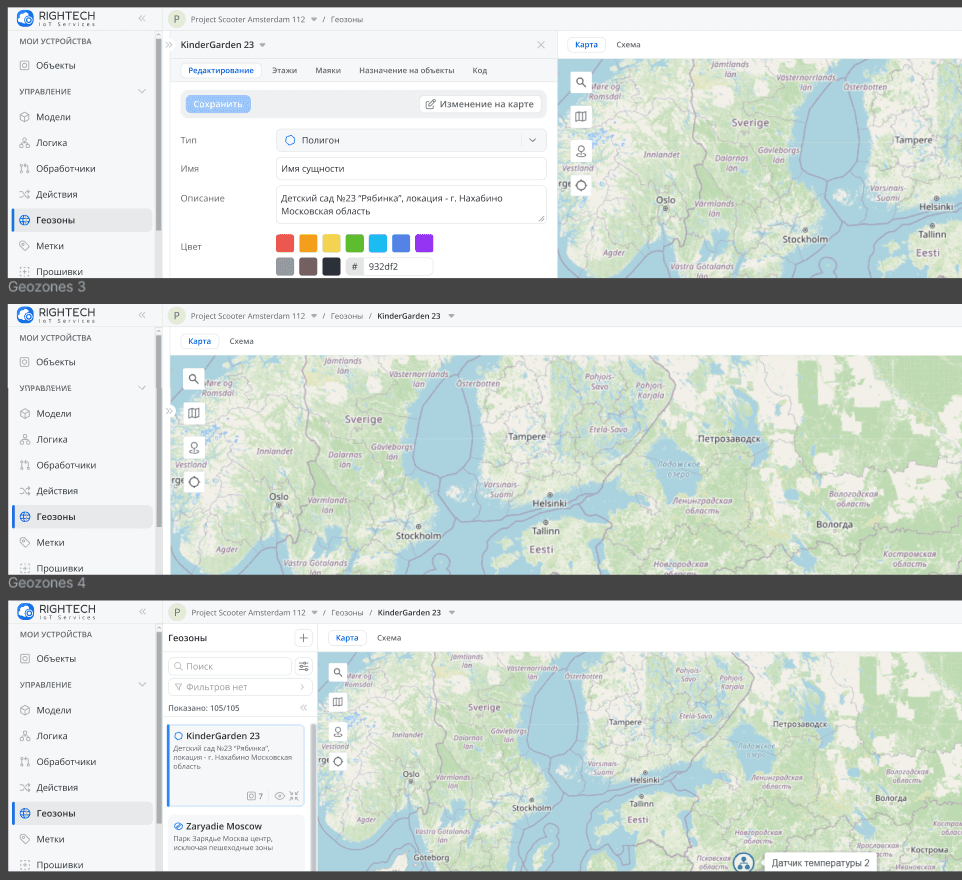Open filter settings icon beside the Поиск field
Viewport: 962px width, 880px height.
[304, 666]
